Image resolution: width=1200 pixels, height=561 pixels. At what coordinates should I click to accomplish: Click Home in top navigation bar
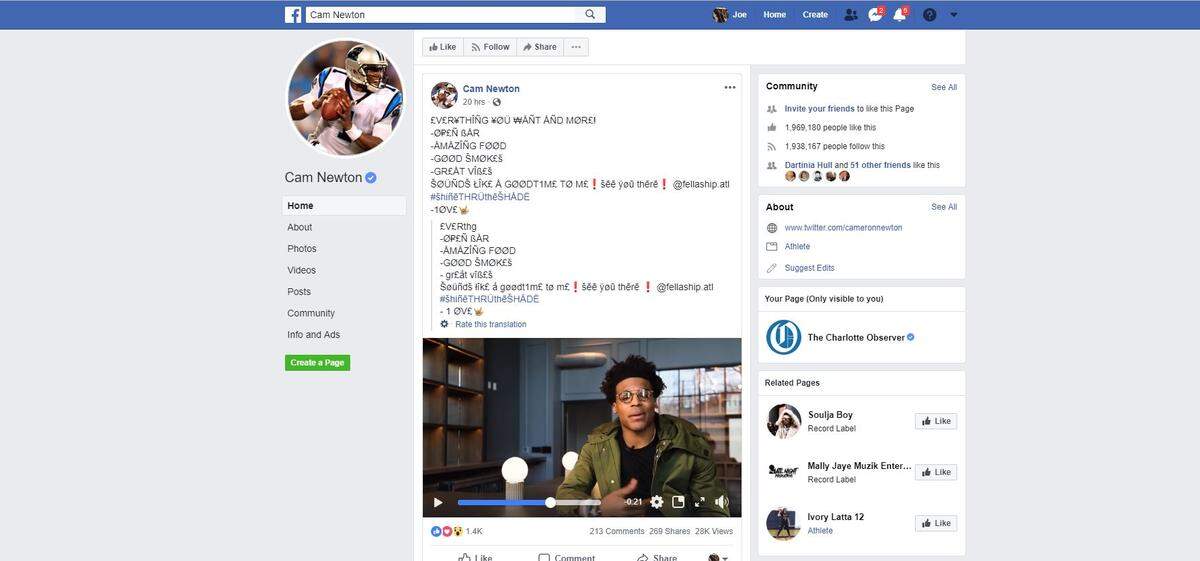click(774, 15)
